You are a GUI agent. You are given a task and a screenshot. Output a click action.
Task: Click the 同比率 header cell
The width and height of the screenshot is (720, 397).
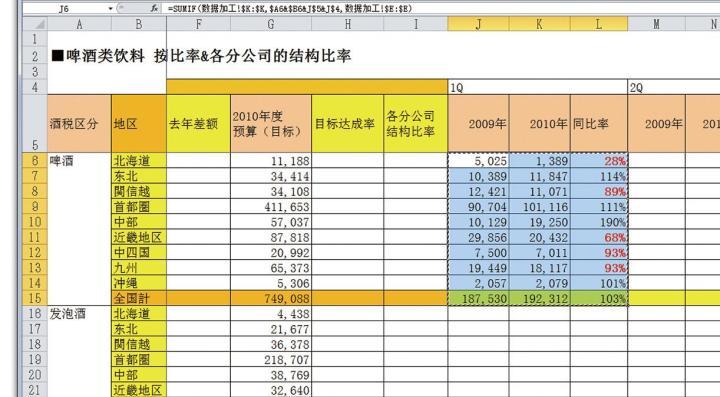pyautogui.click(x=599, y=124)
